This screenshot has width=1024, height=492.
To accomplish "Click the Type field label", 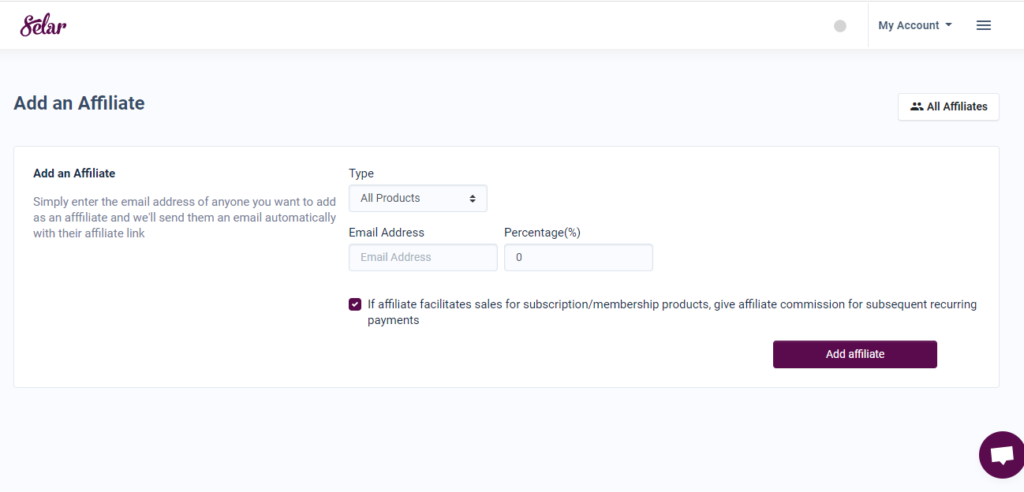I will [x=361, y=173].
